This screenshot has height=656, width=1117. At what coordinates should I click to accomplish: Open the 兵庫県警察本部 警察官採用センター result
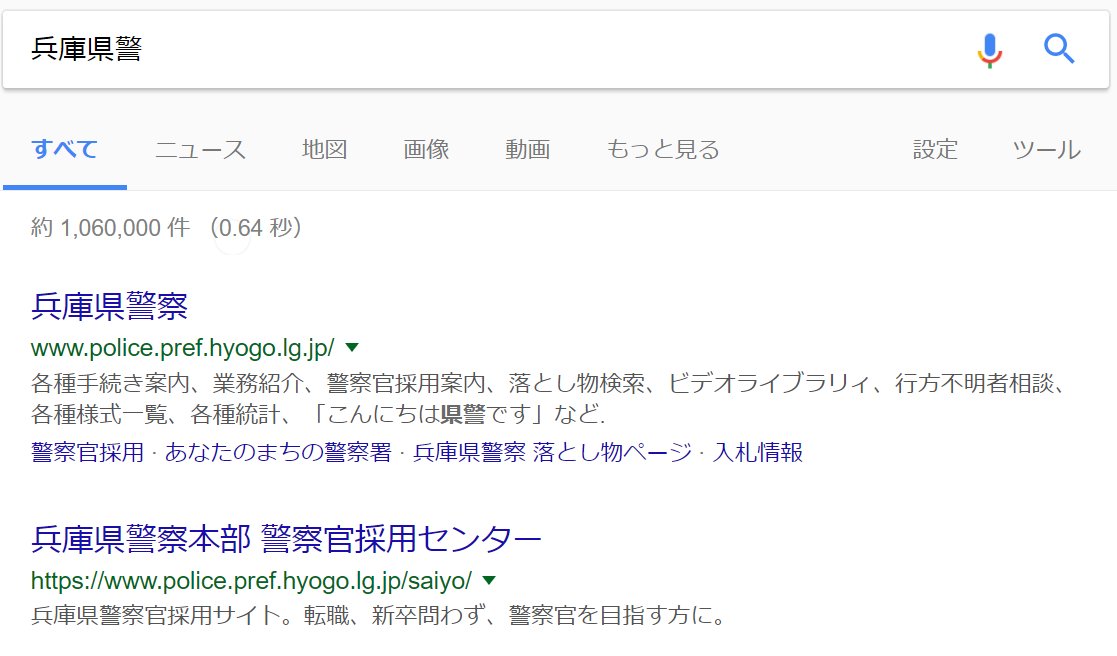(286, 539)
